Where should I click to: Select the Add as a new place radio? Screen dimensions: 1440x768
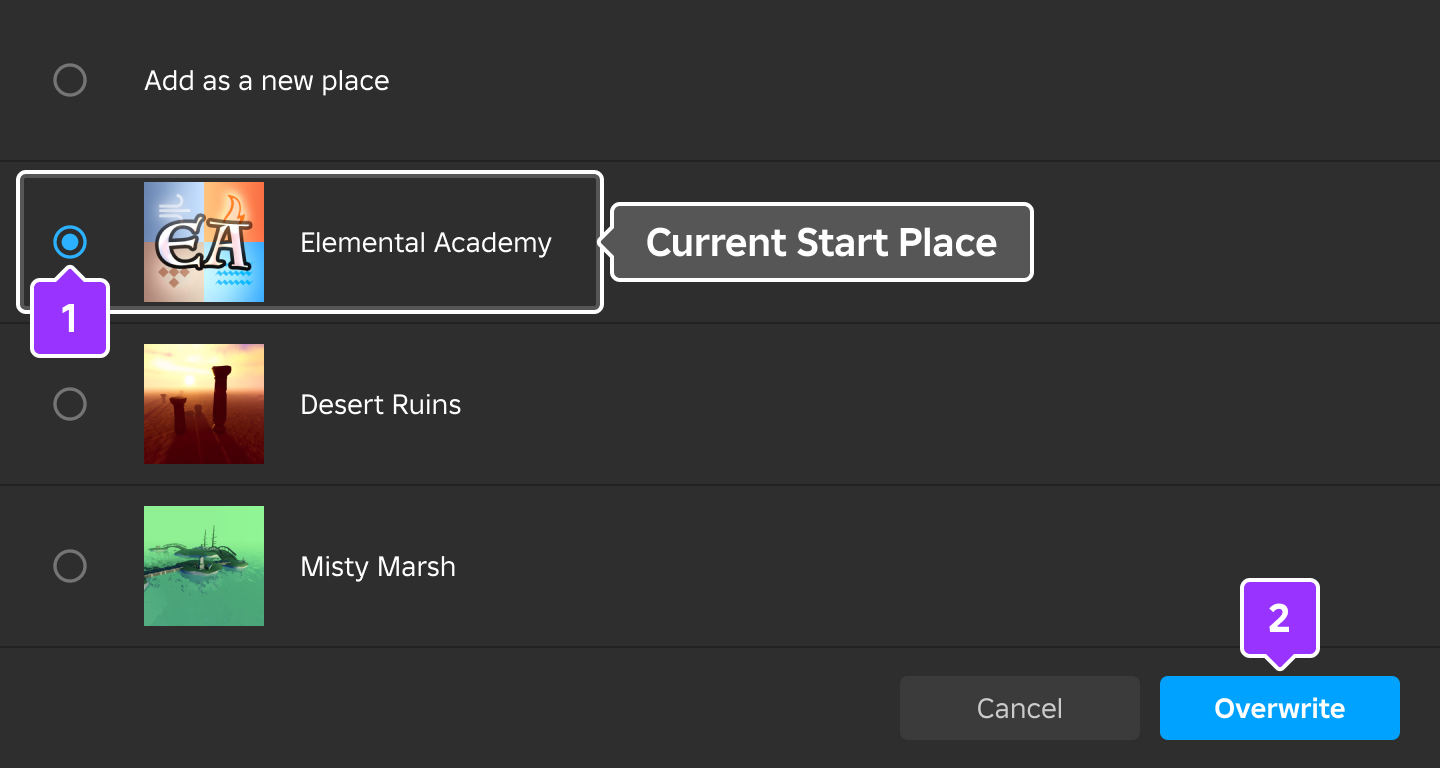70,80
